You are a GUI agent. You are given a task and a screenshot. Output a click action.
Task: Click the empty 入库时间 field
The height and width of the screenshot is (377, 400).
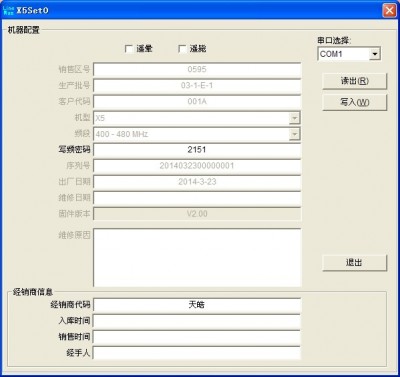point(197,321)
